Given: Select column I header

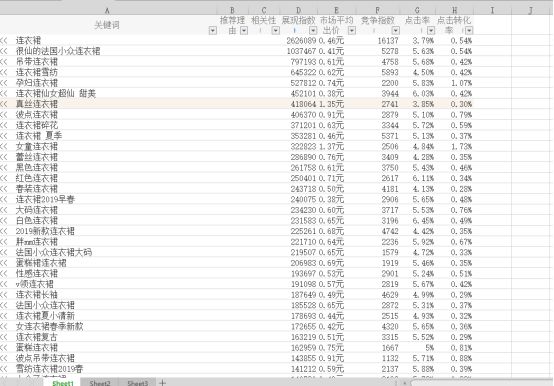Looking at the screenshot, I should click(x=492, y=11).
